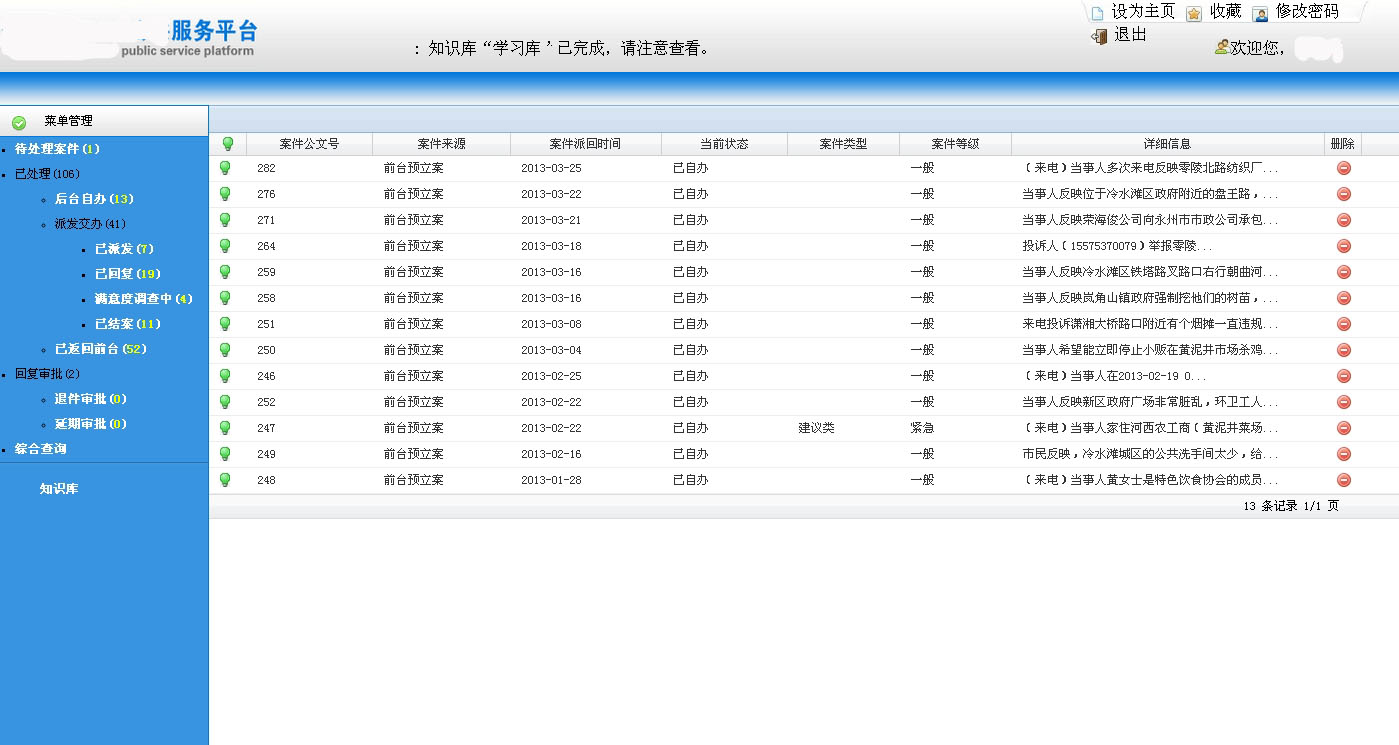Collapse the 已处理 (106) tree node

tap(47, 174)
